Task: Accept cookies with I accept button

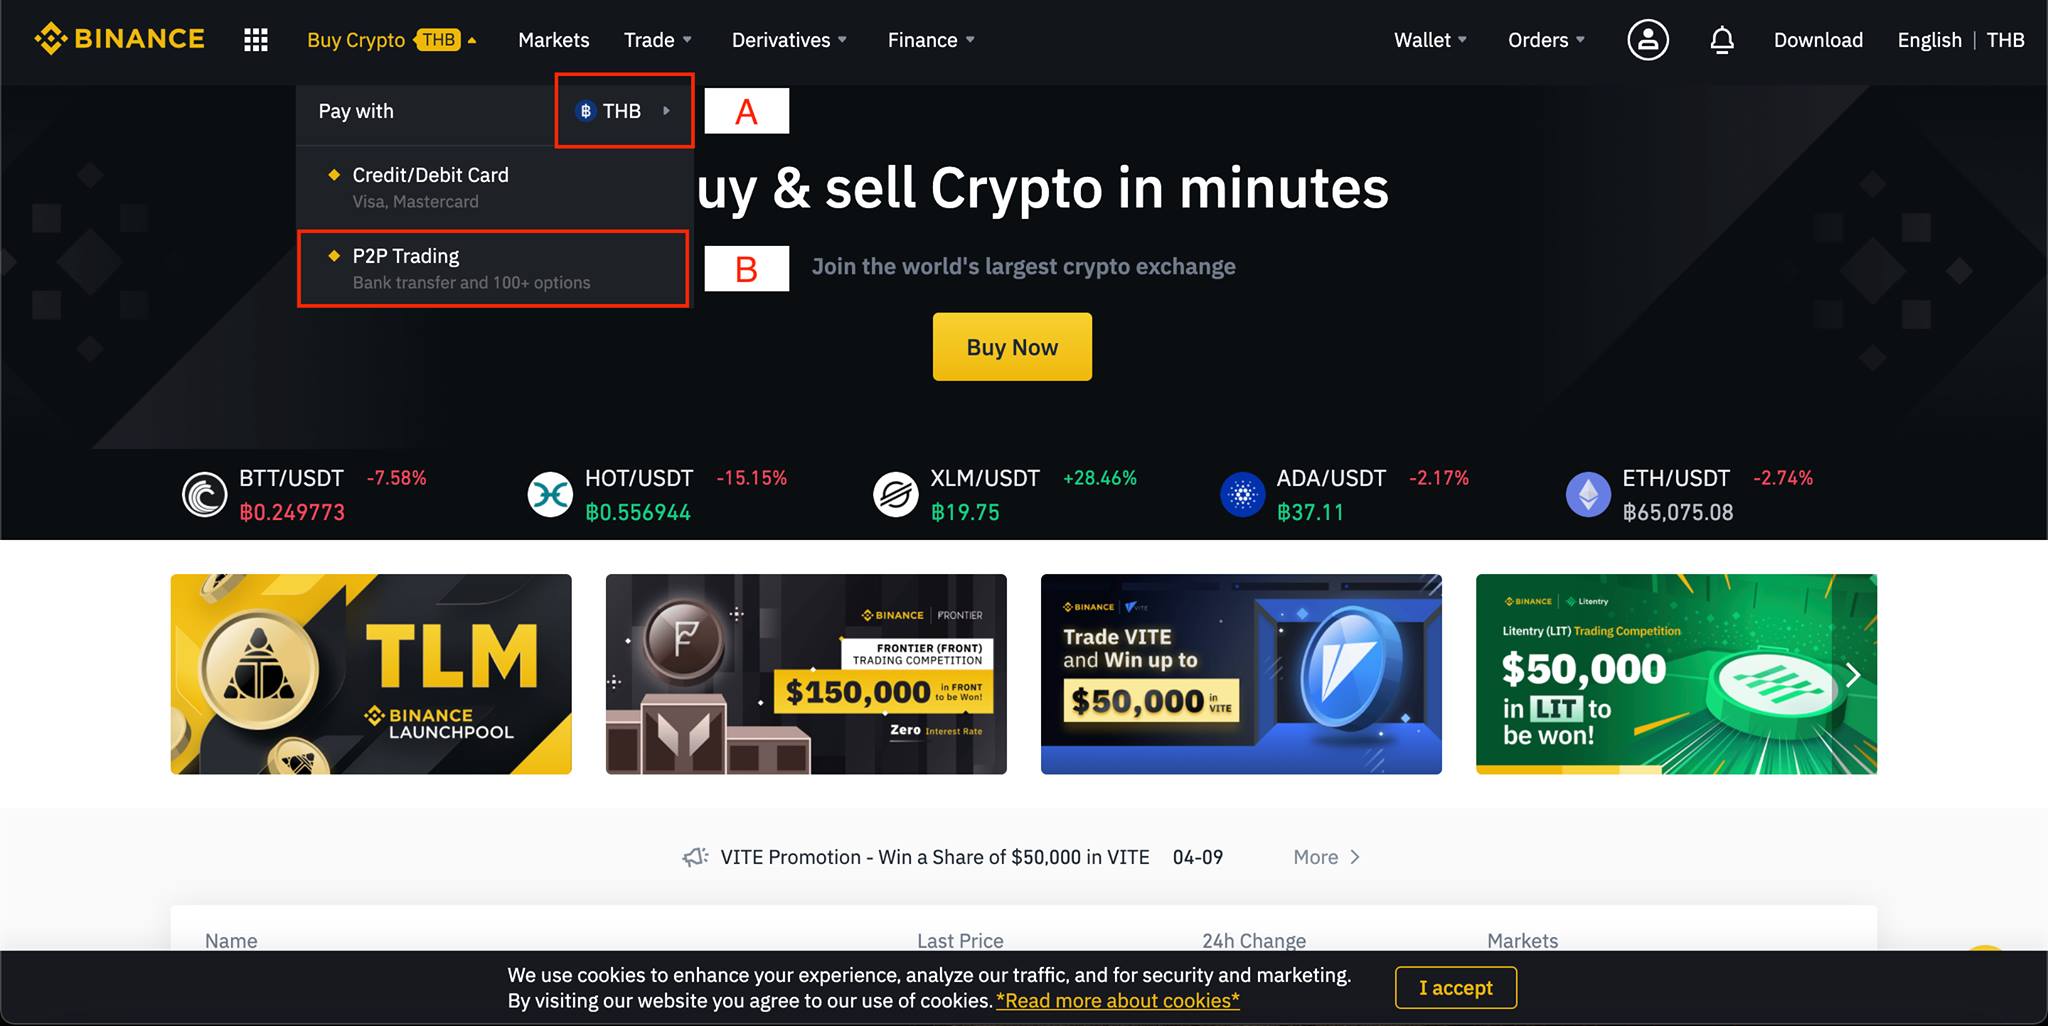Action: coord(1456,988)
